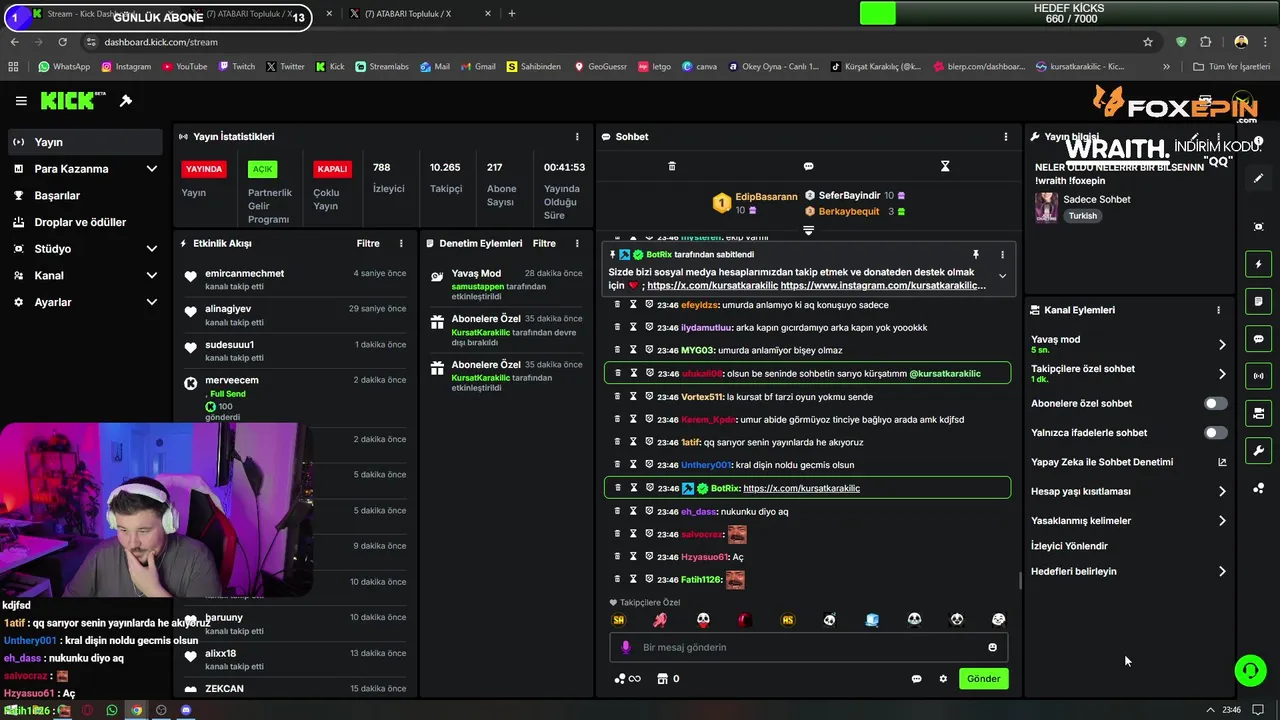The height and width of the screenshot is (720, 1280).
Task: Click the microphone icon in the message box
Action: tap(626, 647)
